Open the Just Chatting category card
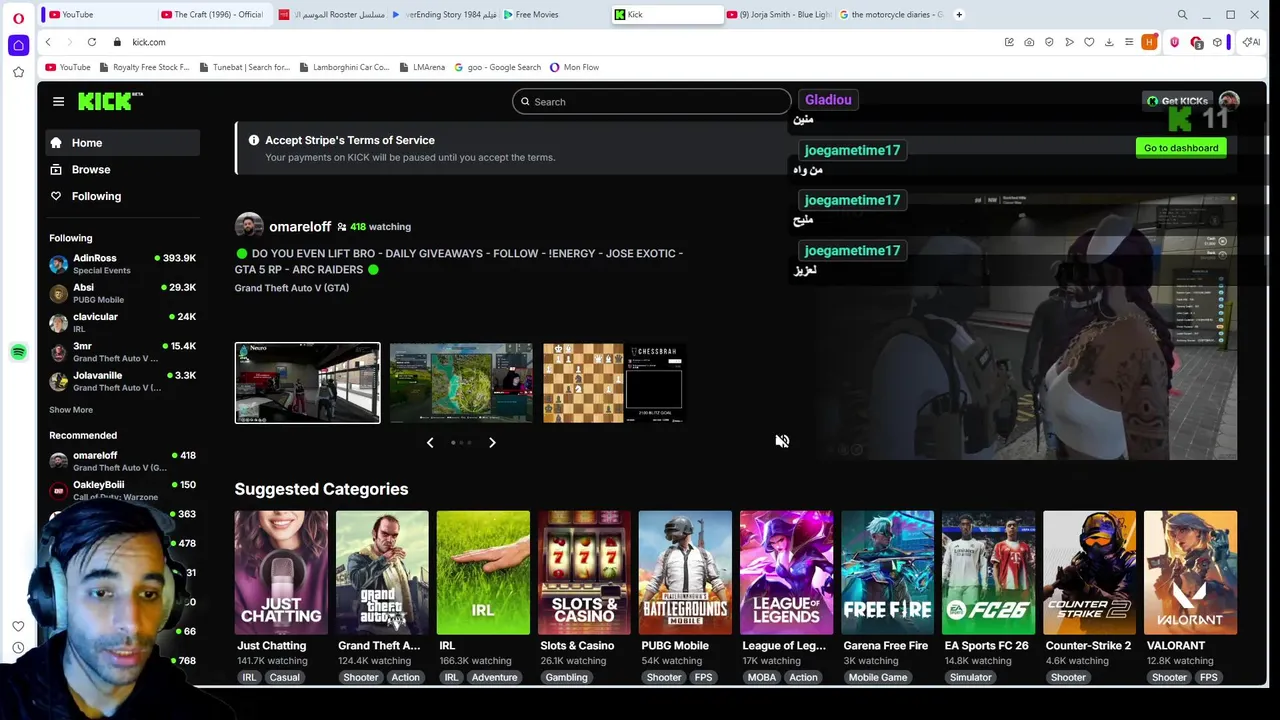Image resolution: width=1280 pixels, height=720 pixels. coord(281,573)
